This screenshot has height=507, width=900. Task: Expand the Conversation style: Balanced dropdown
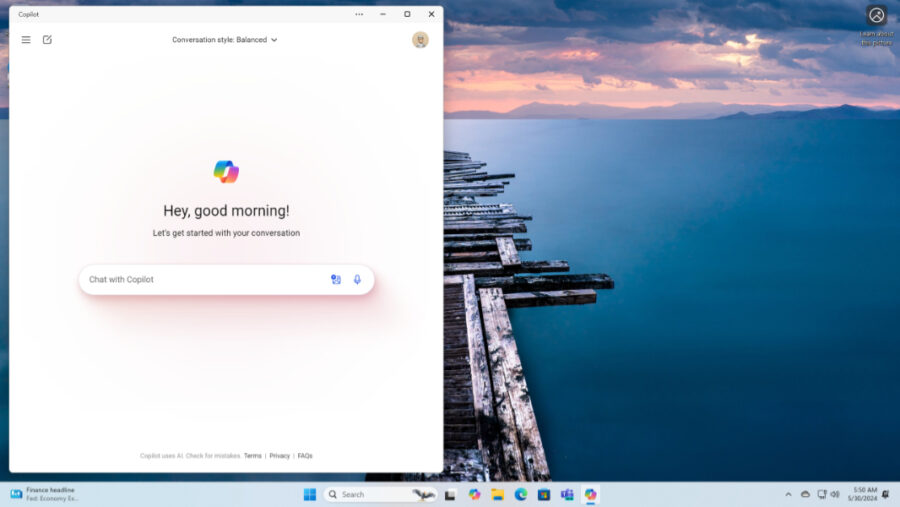pos(225,40)
